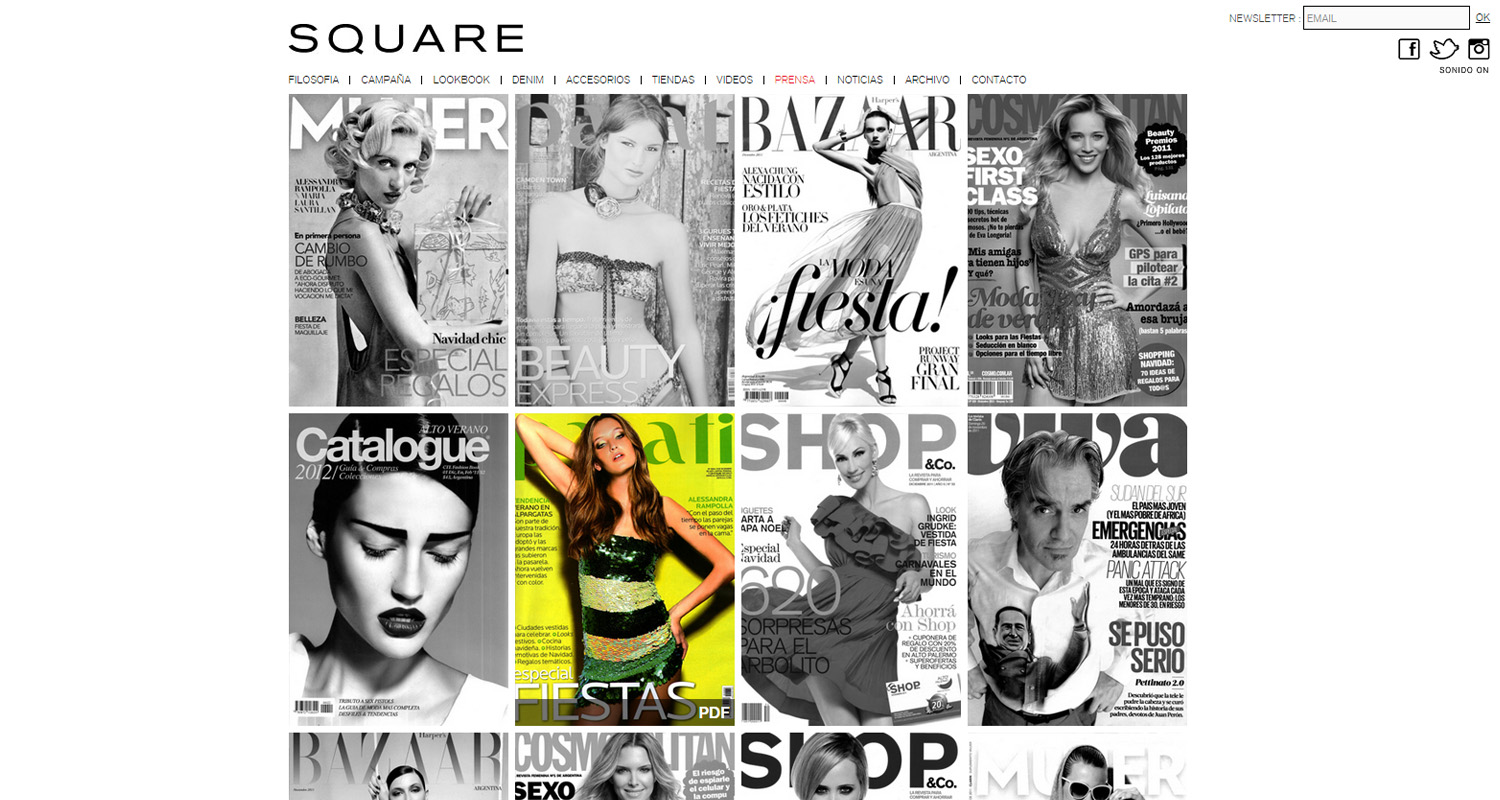Open the Beauty Express magazine cover
1500x800 pixels.
(x=624, y=250)
